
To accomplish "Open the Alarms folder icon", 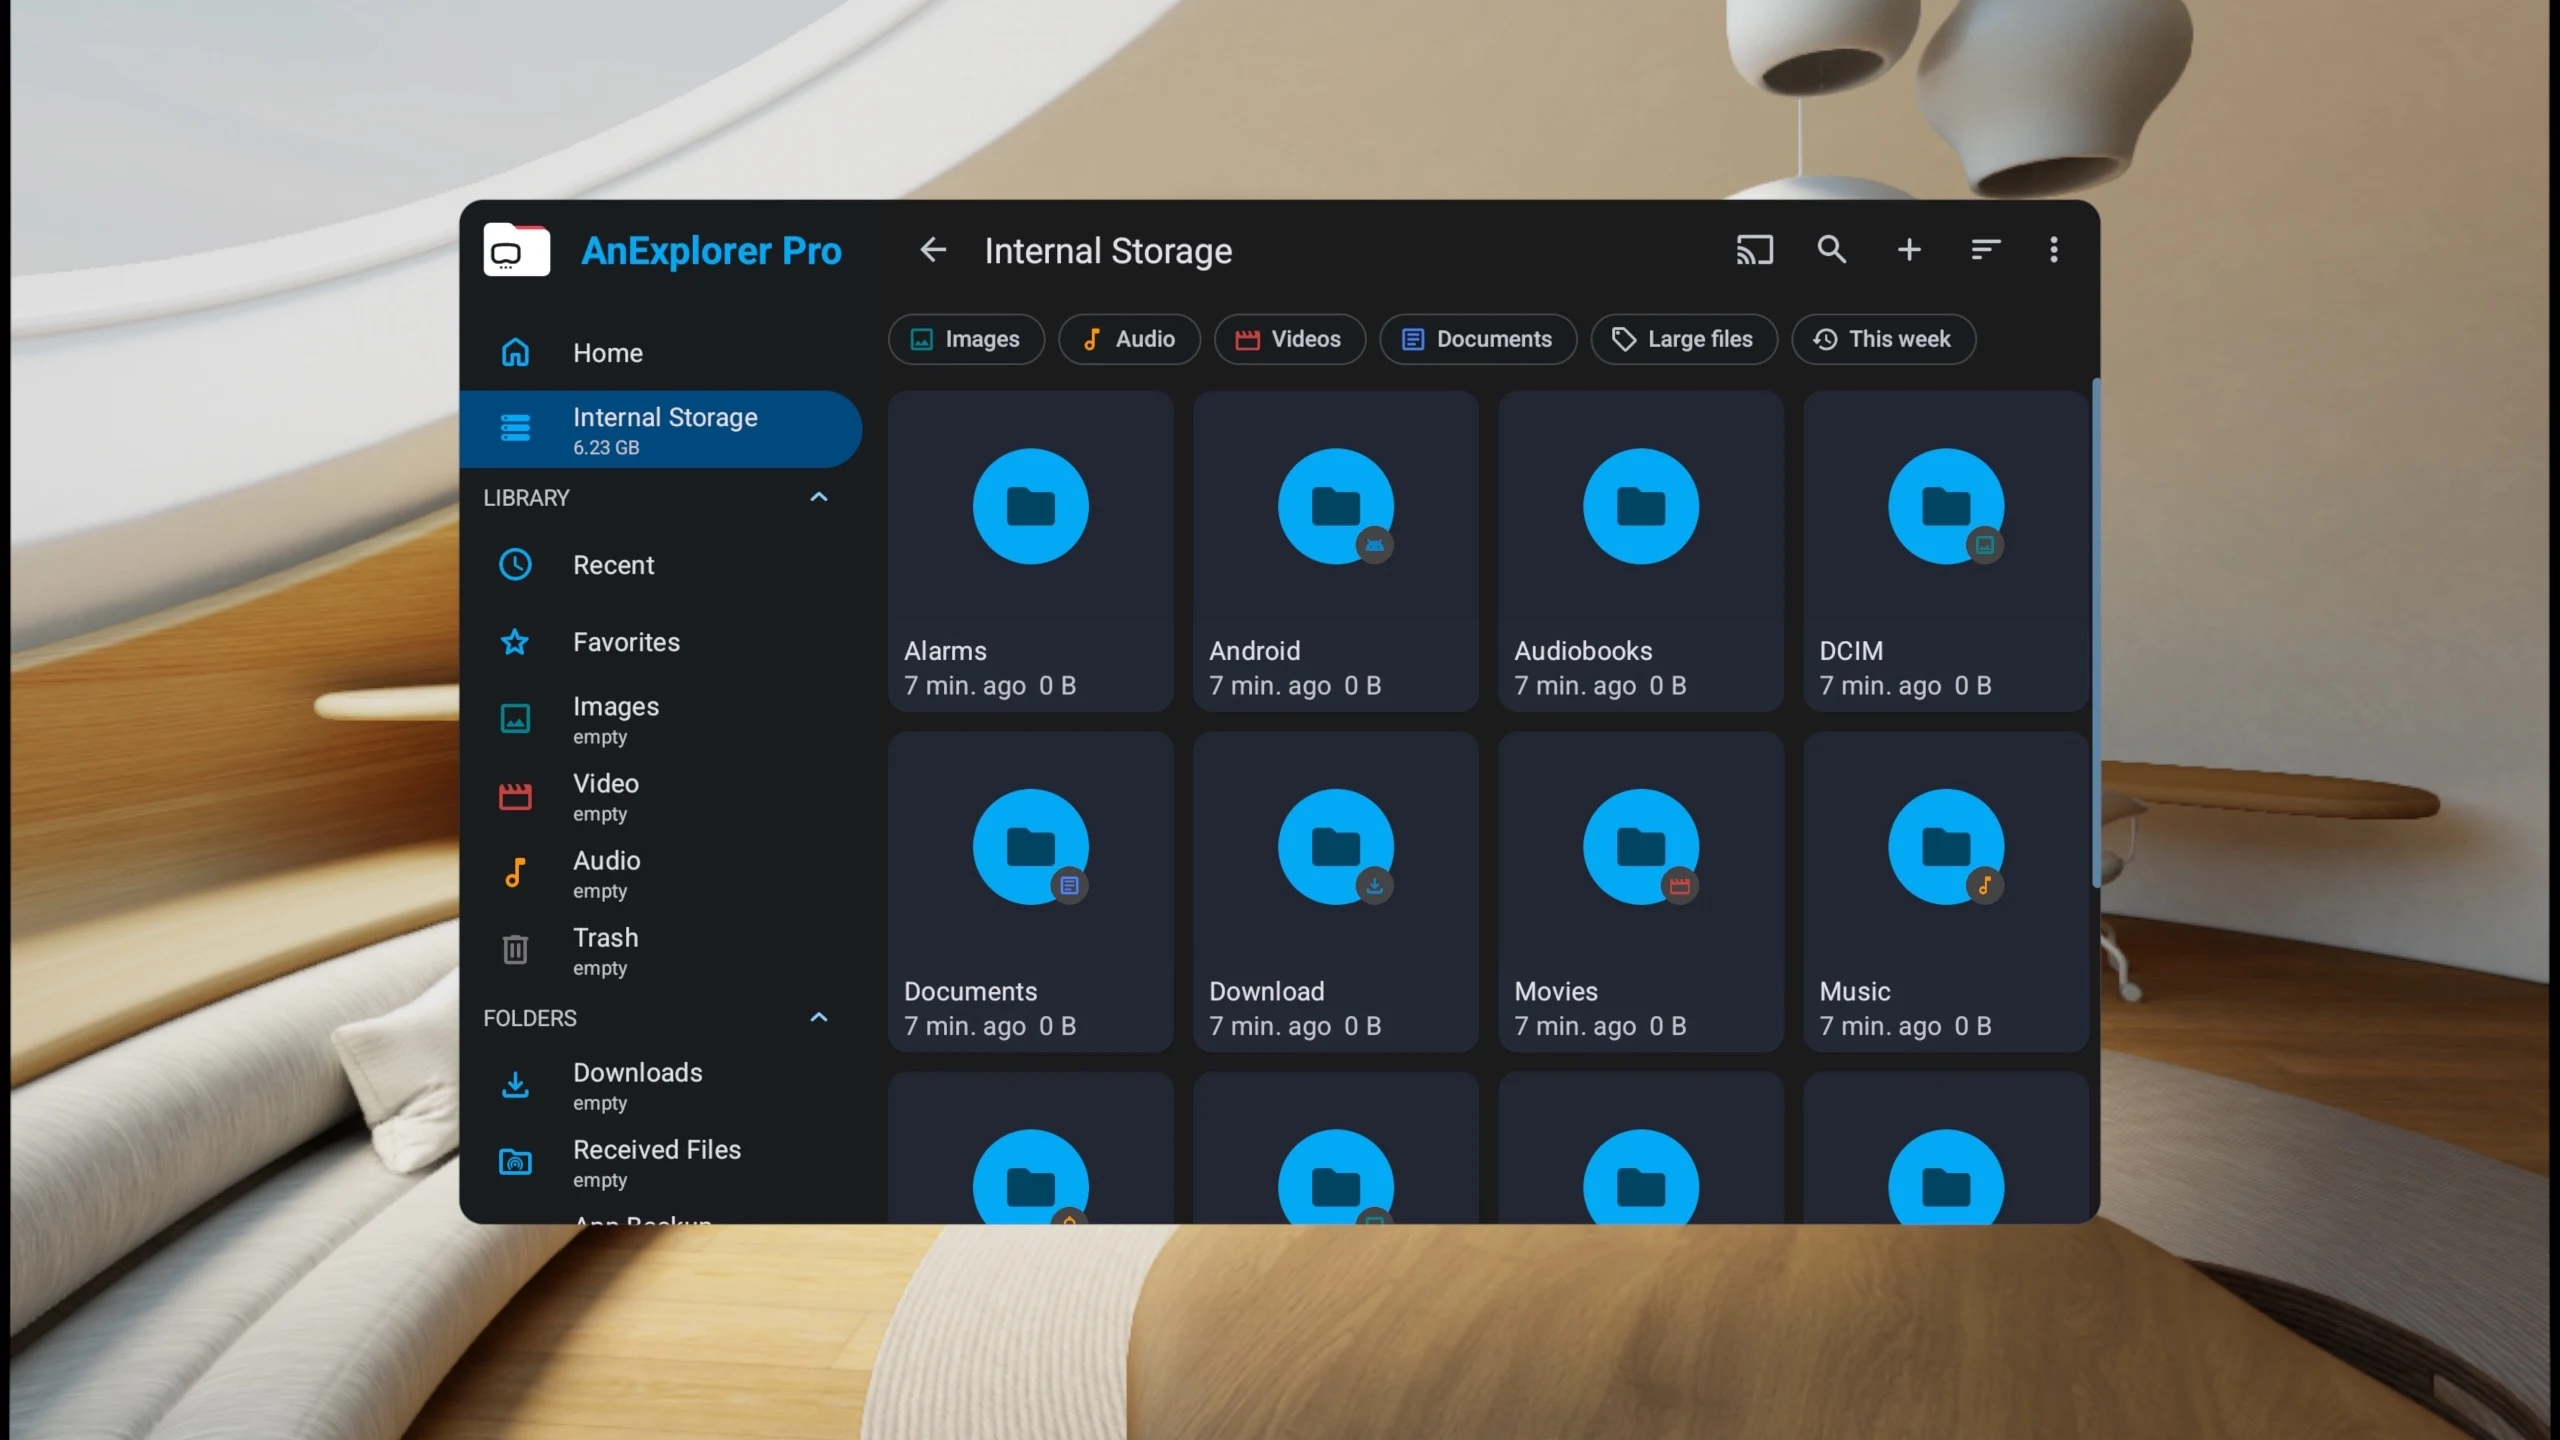I will tap(1030, 507).
